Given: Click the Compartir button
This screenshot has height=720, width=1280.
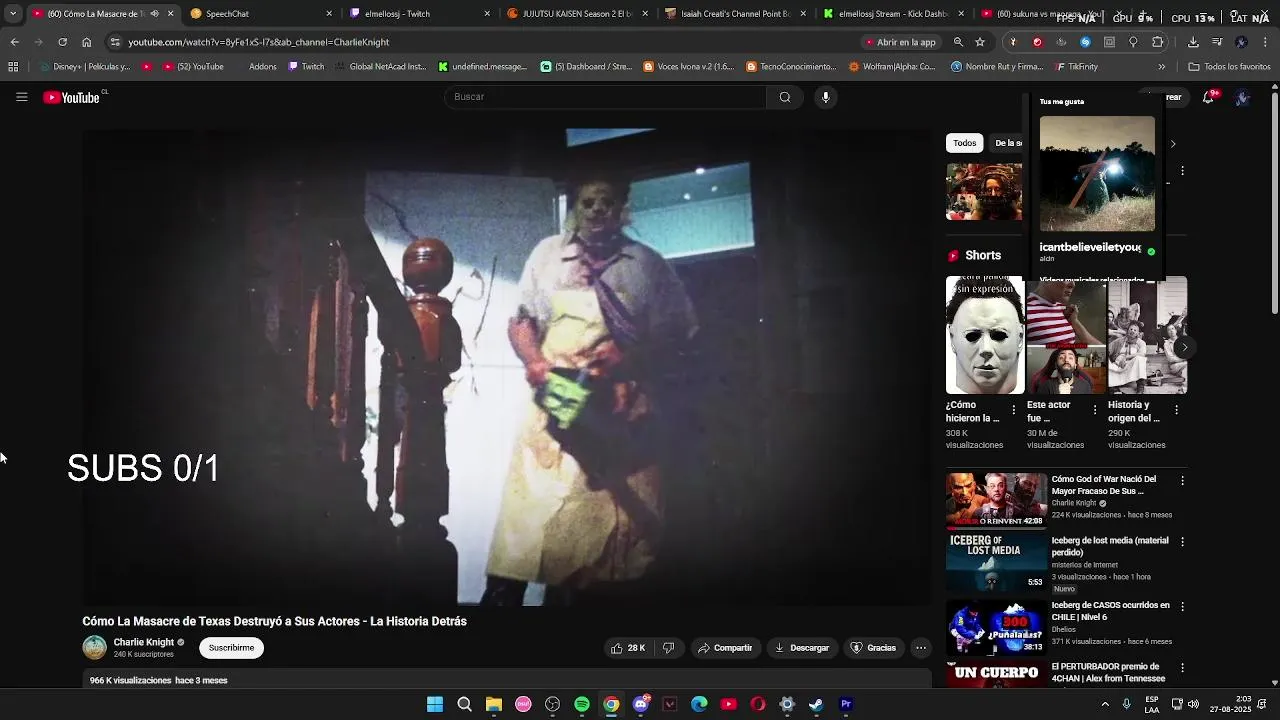Looking at the screenshot, I should point(725,648).
